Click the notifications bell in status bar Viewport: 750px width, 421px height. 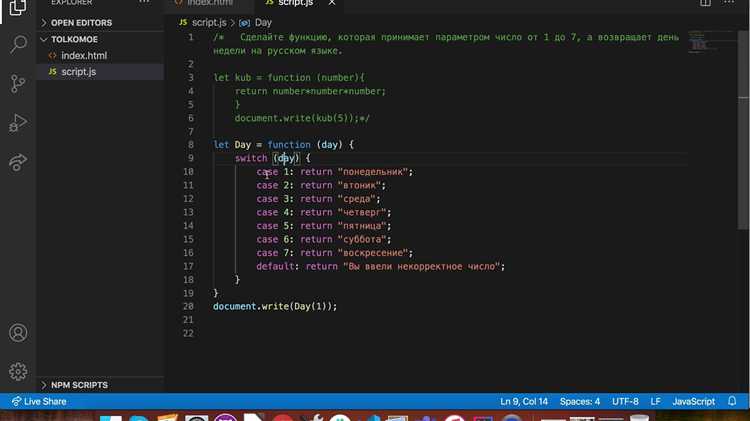(x=732, y=401)
